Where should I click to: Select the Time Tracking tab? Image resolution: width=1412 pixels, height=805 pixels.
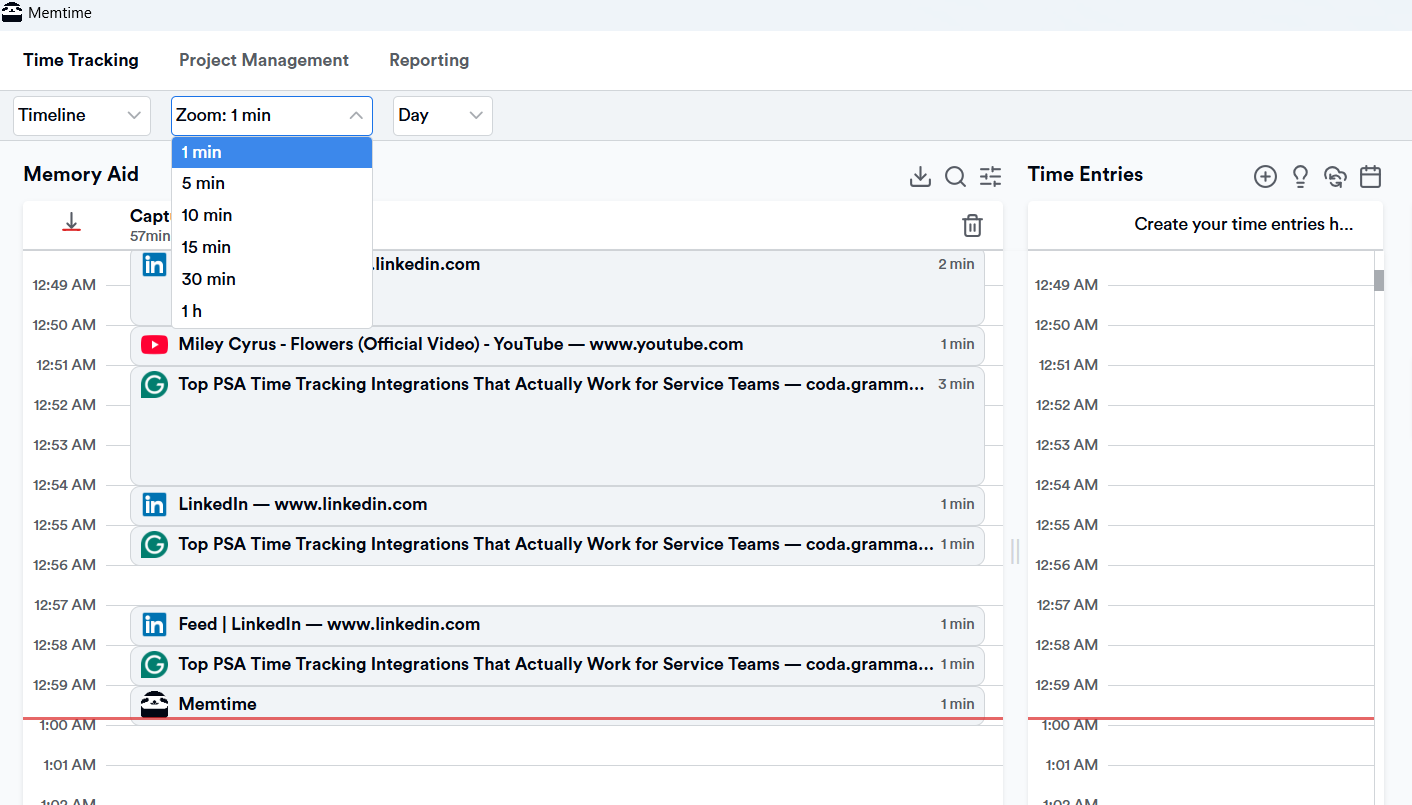point(80,60)
